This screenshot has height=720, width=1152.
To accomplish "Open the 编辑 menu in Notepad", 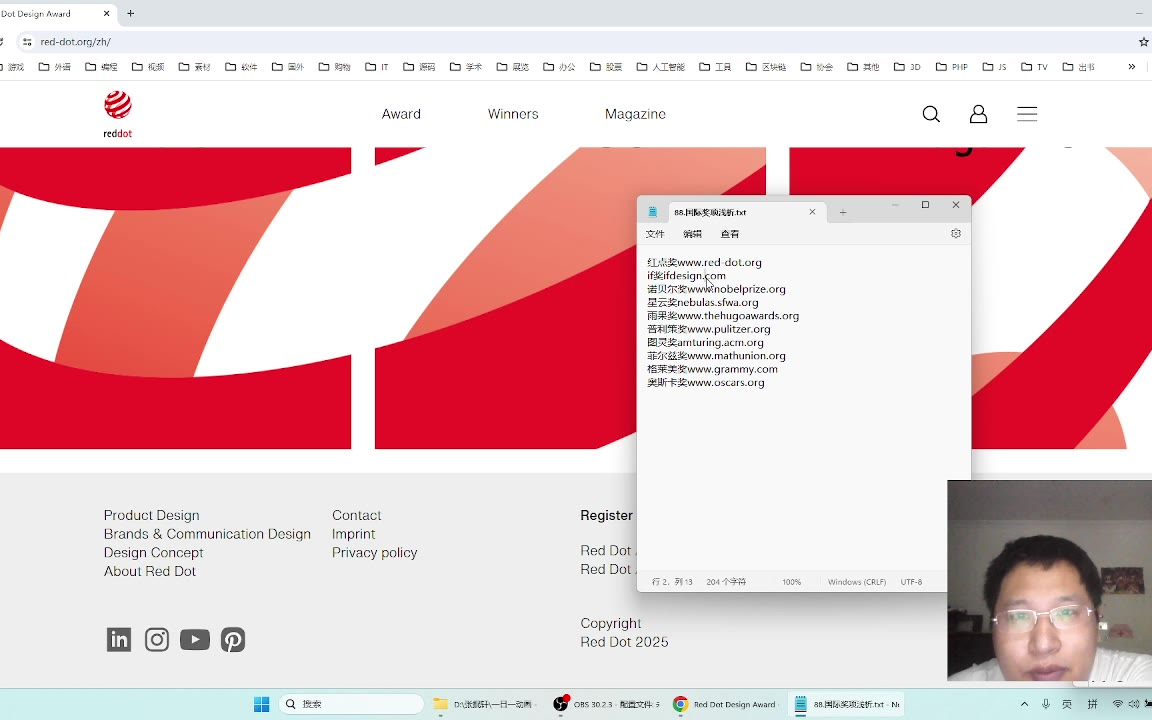I will tap(692, 234).
